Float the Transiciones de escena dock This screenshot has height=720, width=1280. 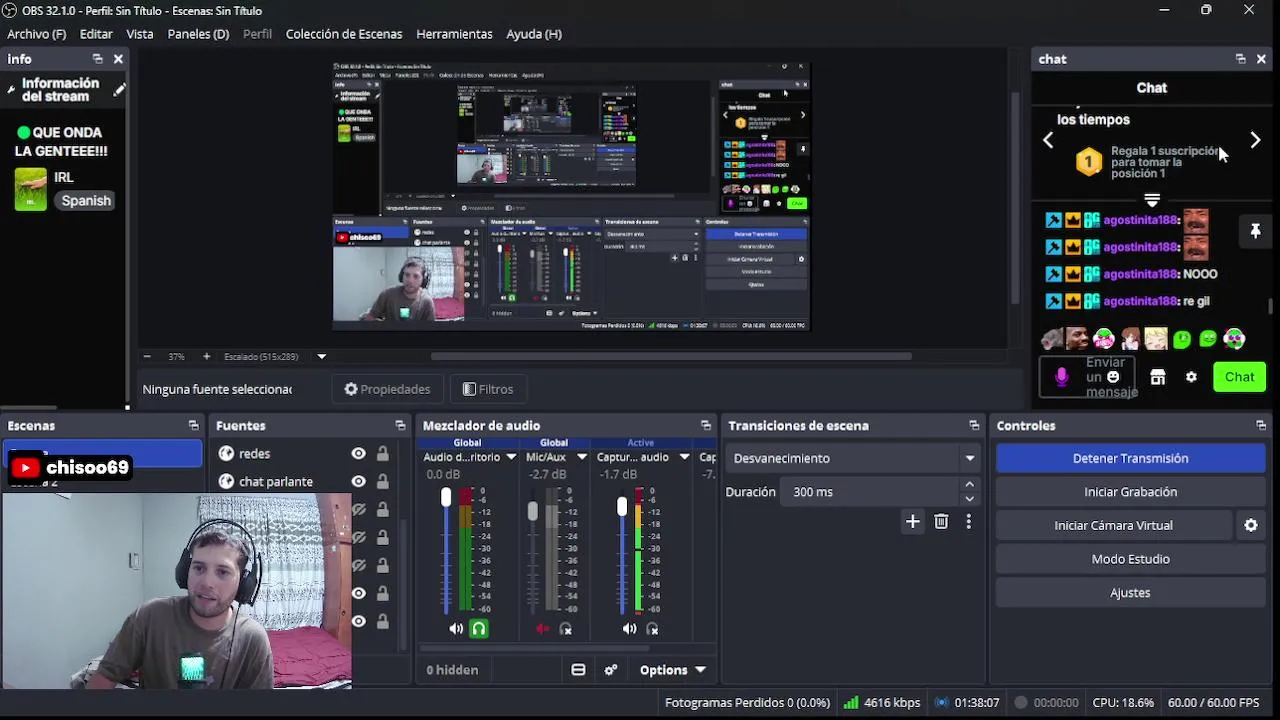point(974,425)
